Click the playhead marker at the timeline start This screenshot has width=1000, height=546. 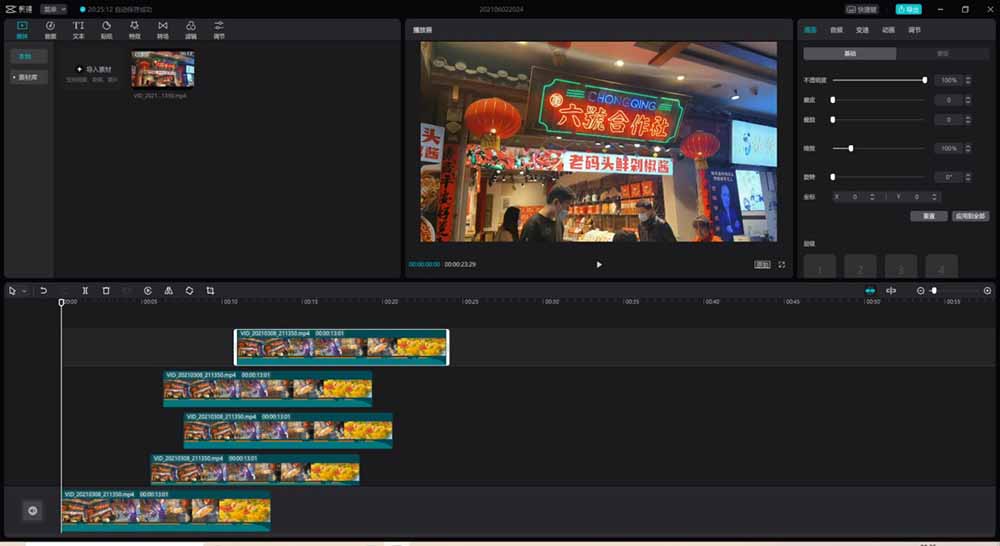[x=62, y=302]
